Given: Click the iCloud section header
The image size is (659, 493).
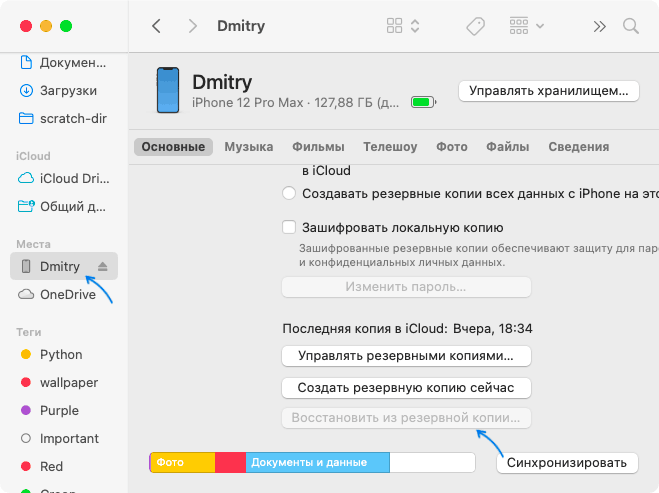Looking at the screenshot, I should (x=33, y=156).
